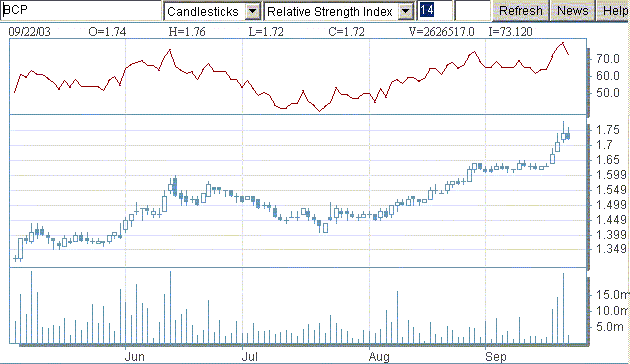Screen dimensions: 630x364
Task: Click the period field showing 14
Action: click(435, 11)
